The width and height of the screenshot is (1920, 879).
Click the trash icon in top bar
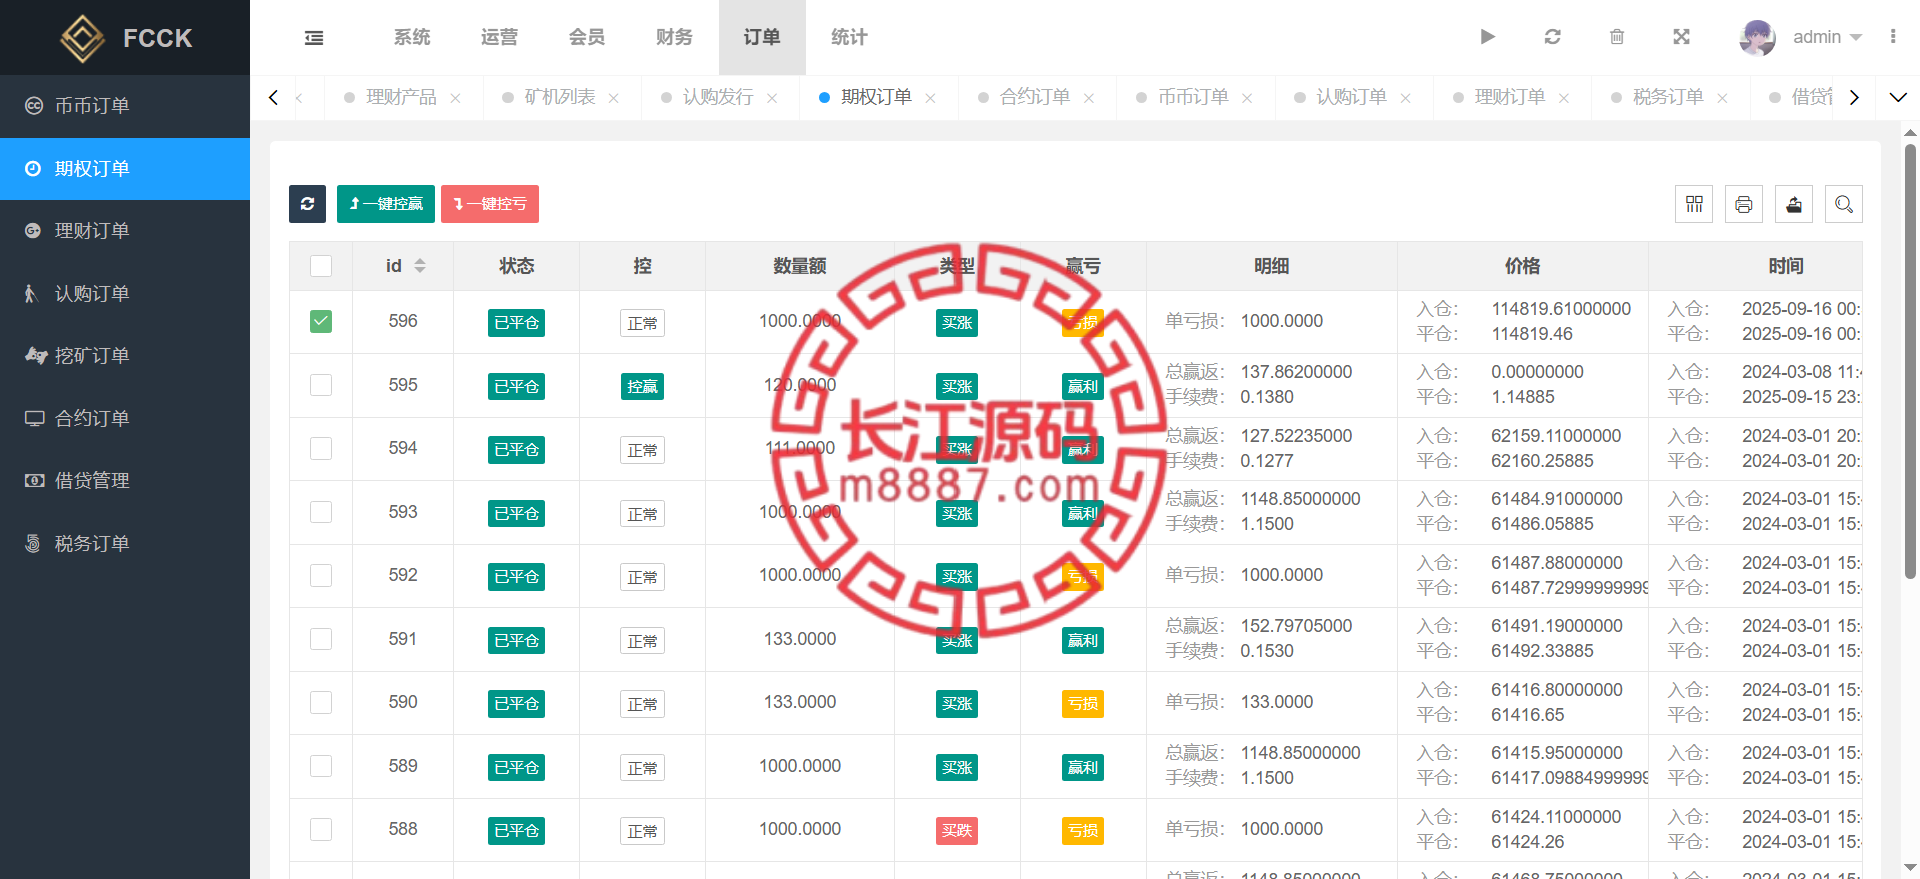(x=1617, y=37)
